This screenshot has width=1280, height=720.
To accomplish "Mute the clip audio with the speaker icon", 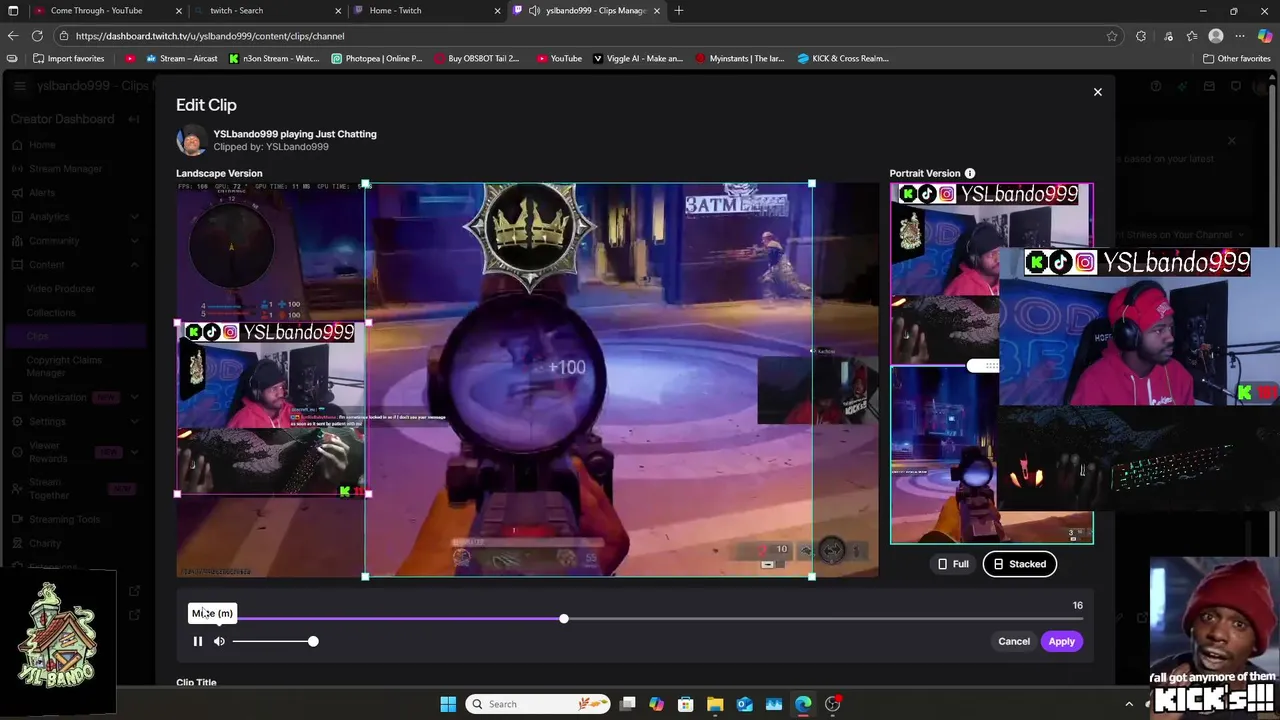I will pos(219,641).
